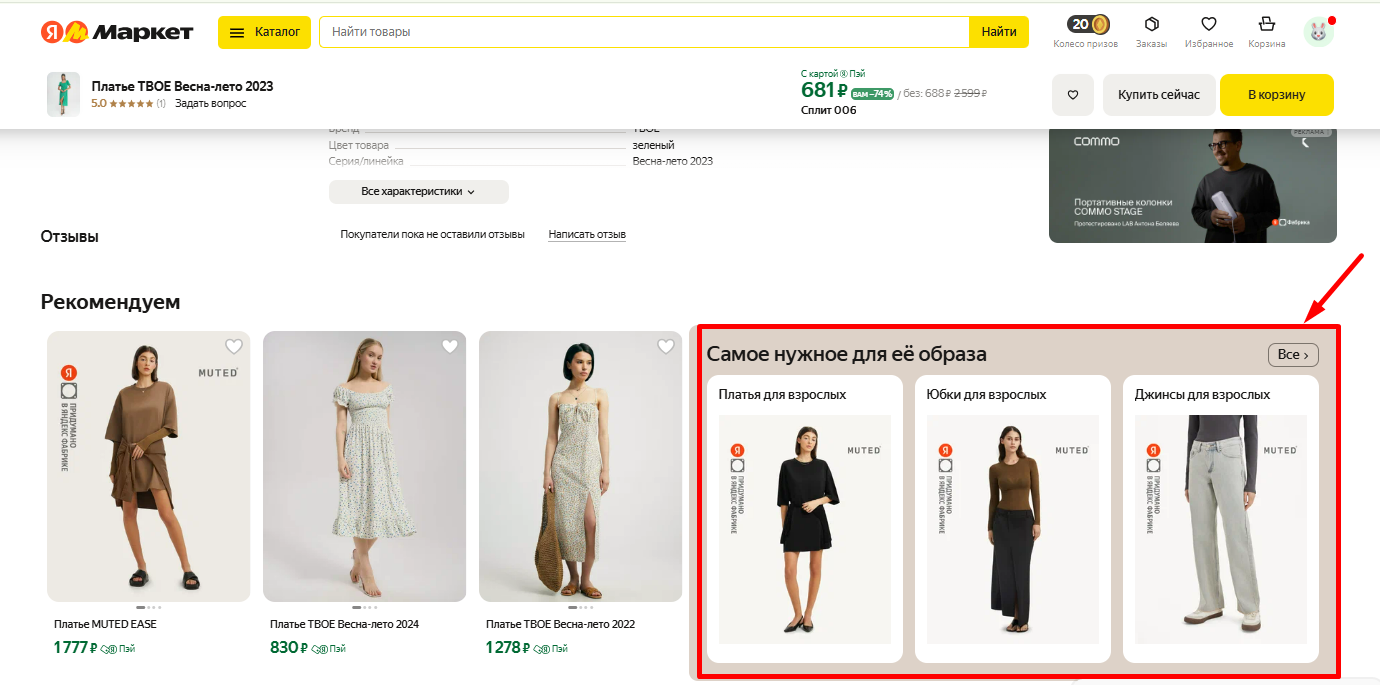Expand Все характеристики dropdown
This screenshot has width=1380, height=685.
click(x=418, y=191)
